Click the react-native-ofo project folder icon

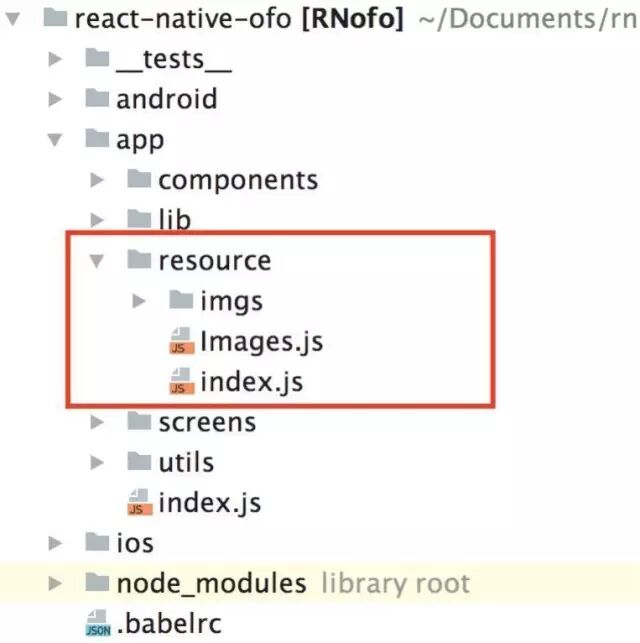point(55,17)
